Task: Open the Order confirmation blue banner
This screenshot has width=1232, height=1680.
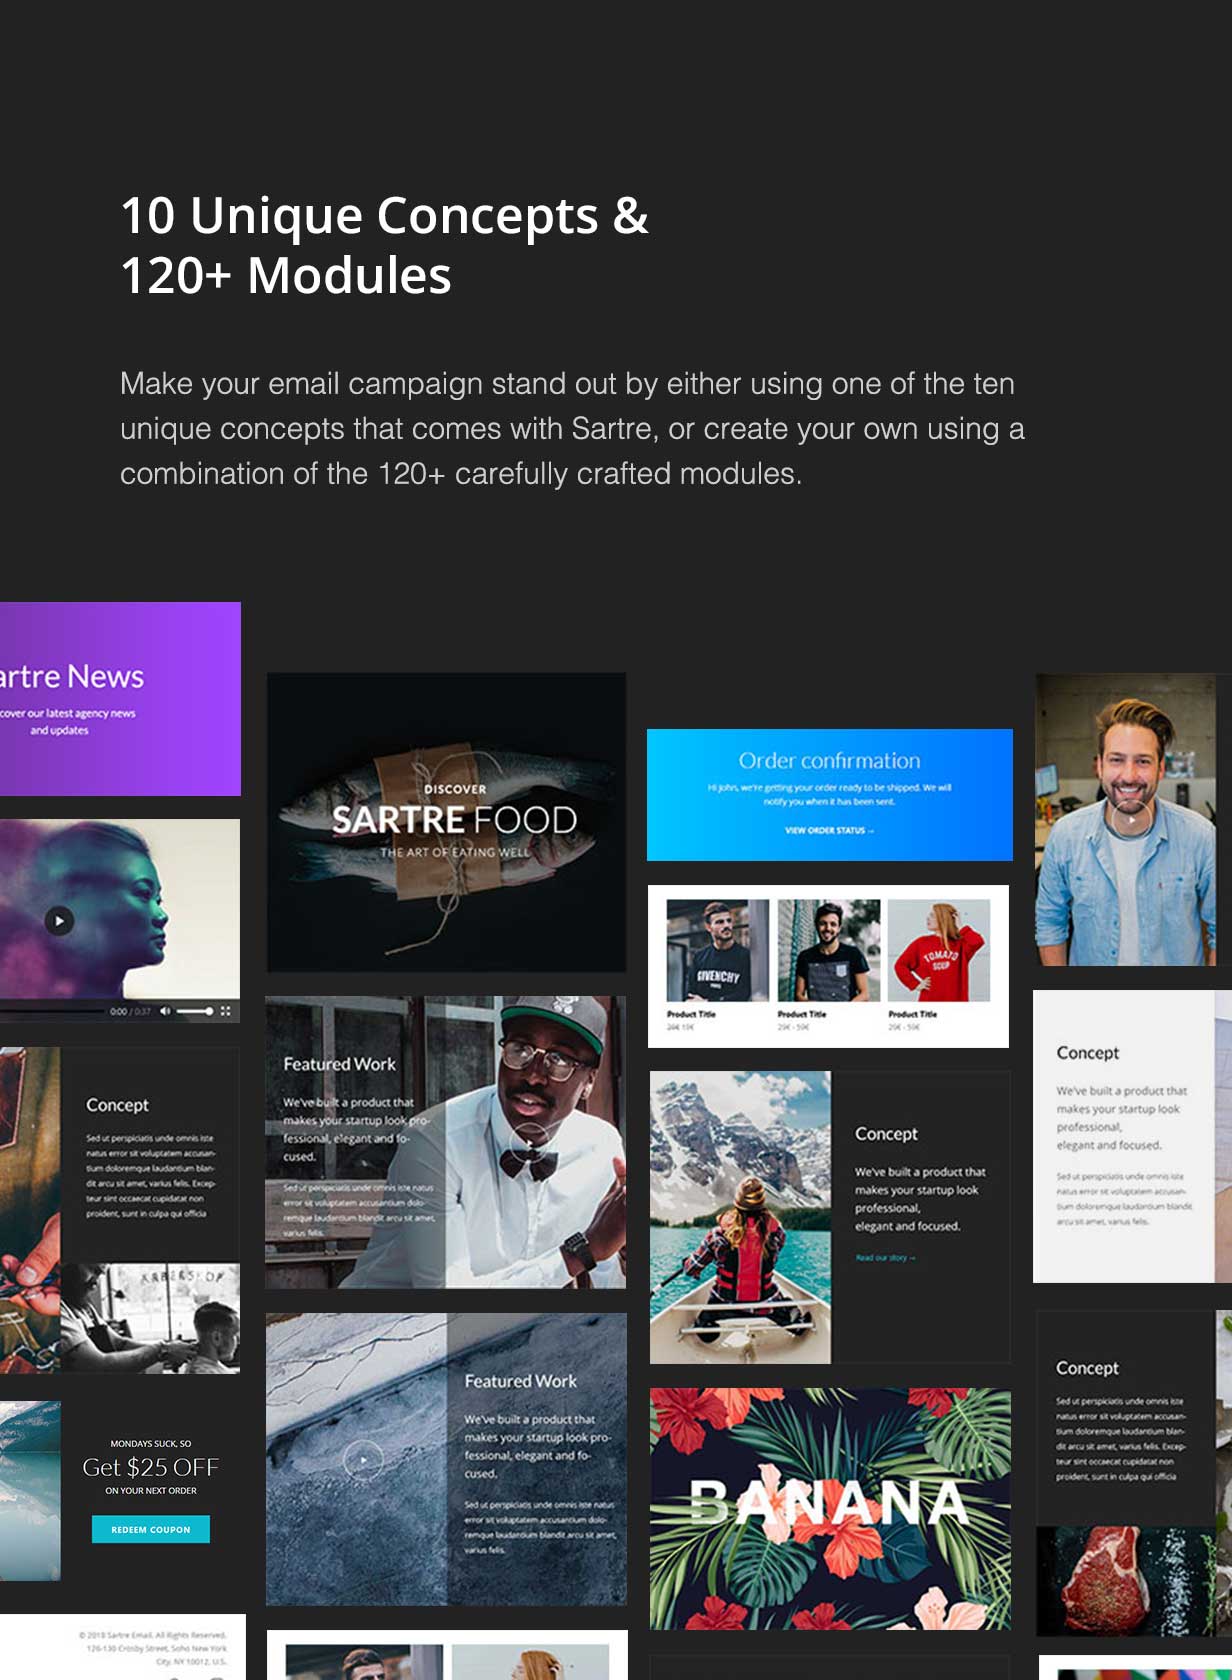Action: point(830,795)
